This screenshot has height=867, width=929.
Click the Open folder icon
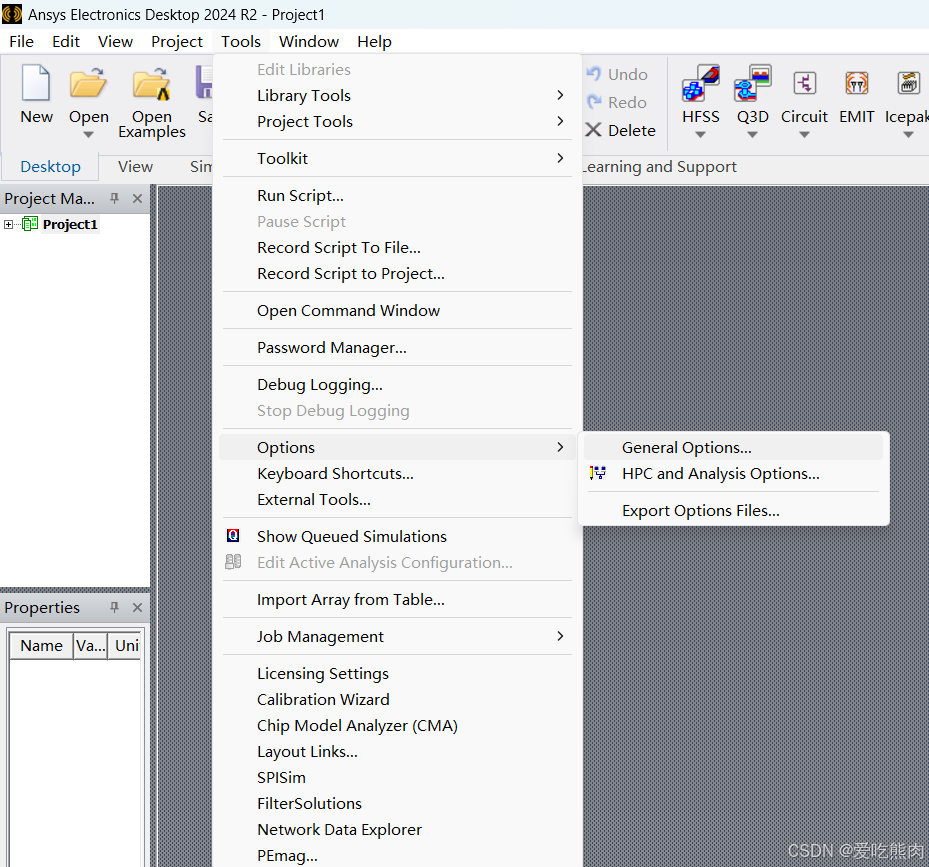click(x=88, y=83)
